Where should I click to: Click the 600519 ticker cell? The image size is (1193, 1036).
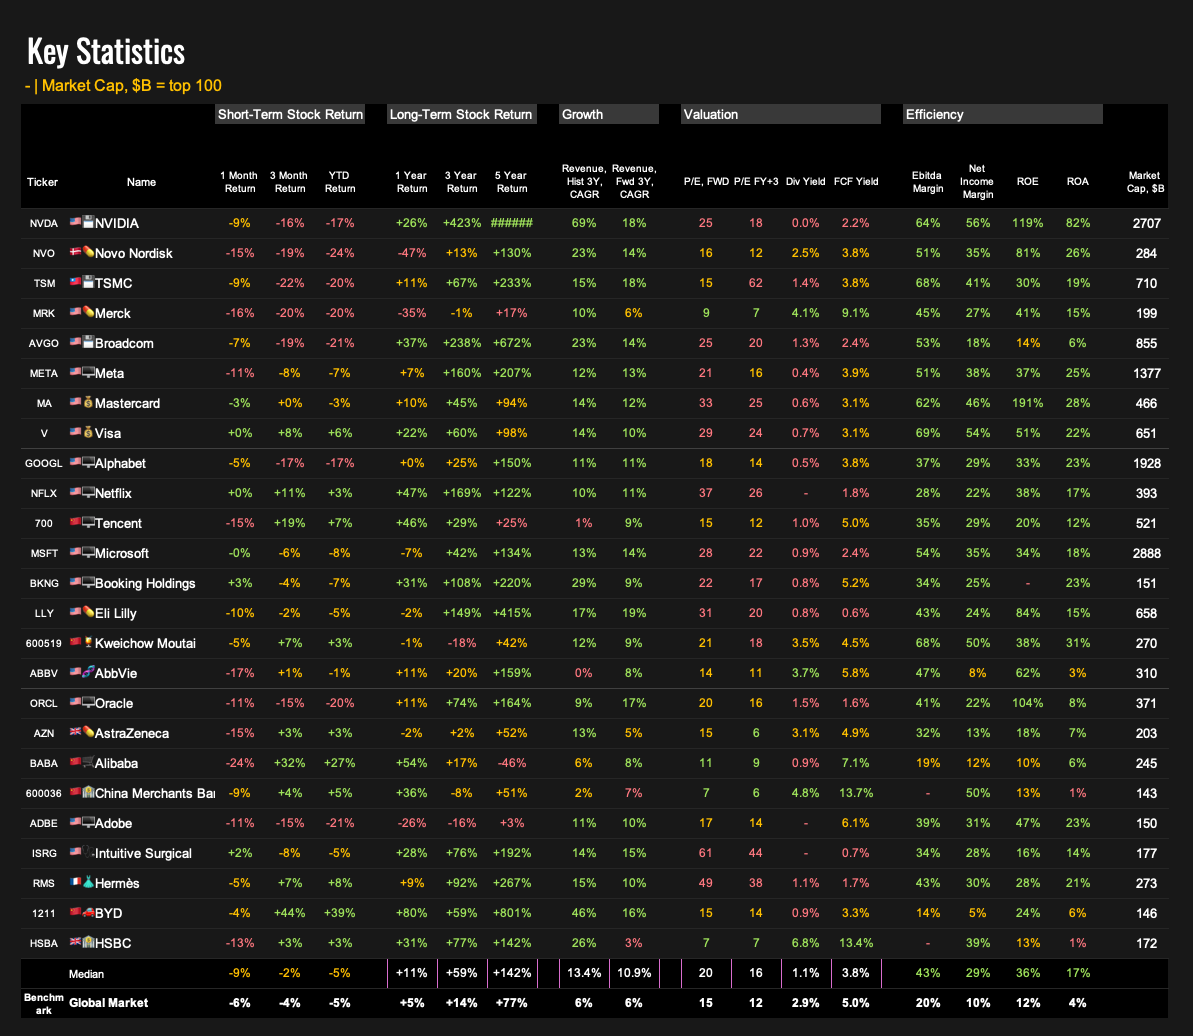click(x=43, y=644)
